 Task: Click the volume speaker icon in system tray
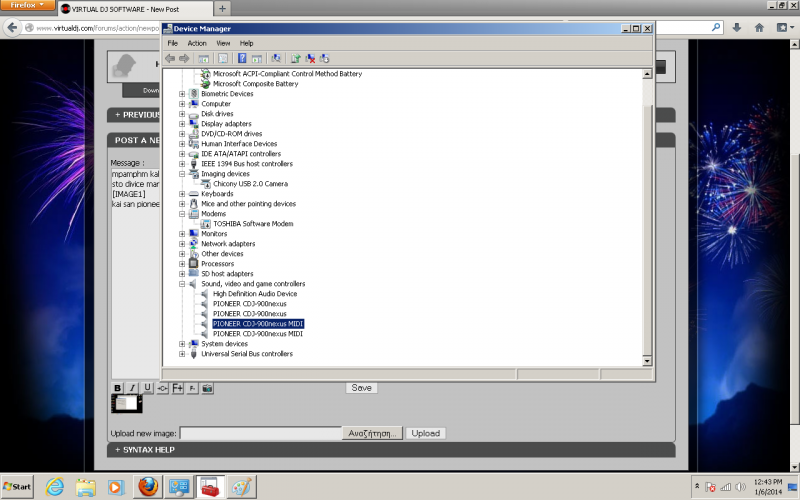pyautogui.click(x=740, y=487)
